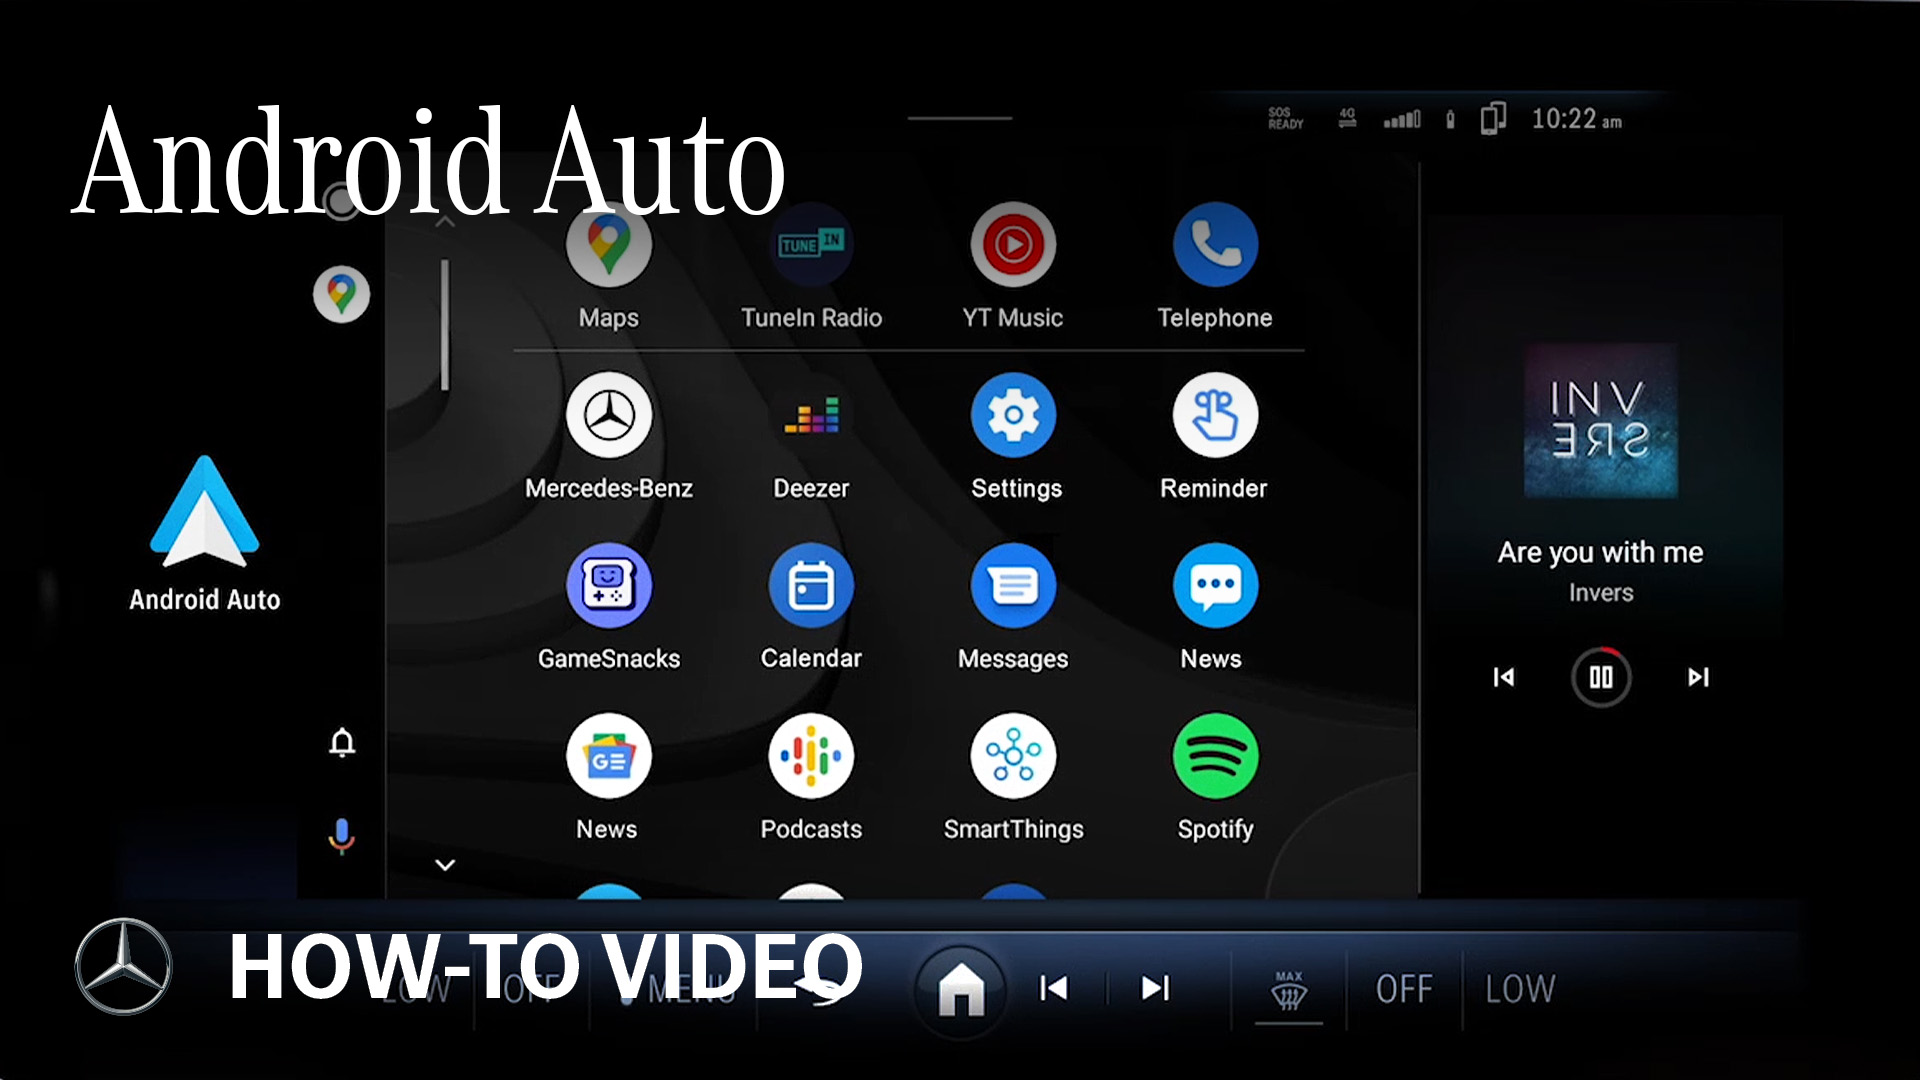The height and width of the screenshot is (1080, 1920).
Task: Click the app list scrollbar
Action: [x=445, y=325]
